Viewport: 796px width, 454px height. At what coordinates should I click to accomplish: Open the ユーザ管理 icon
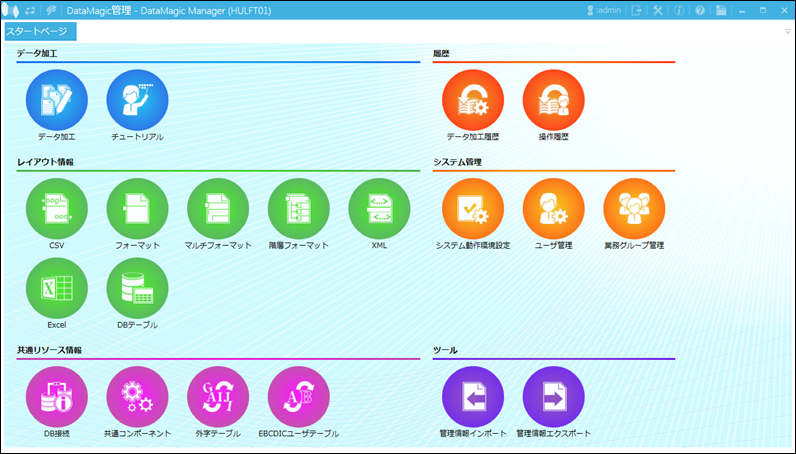pos(553,209)
